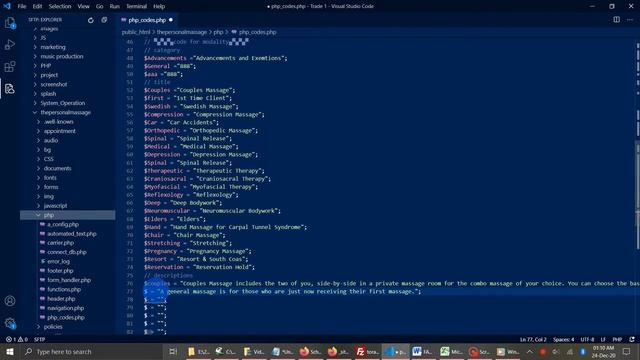Click the public_html breadcrumb

(x=136, y=32)
